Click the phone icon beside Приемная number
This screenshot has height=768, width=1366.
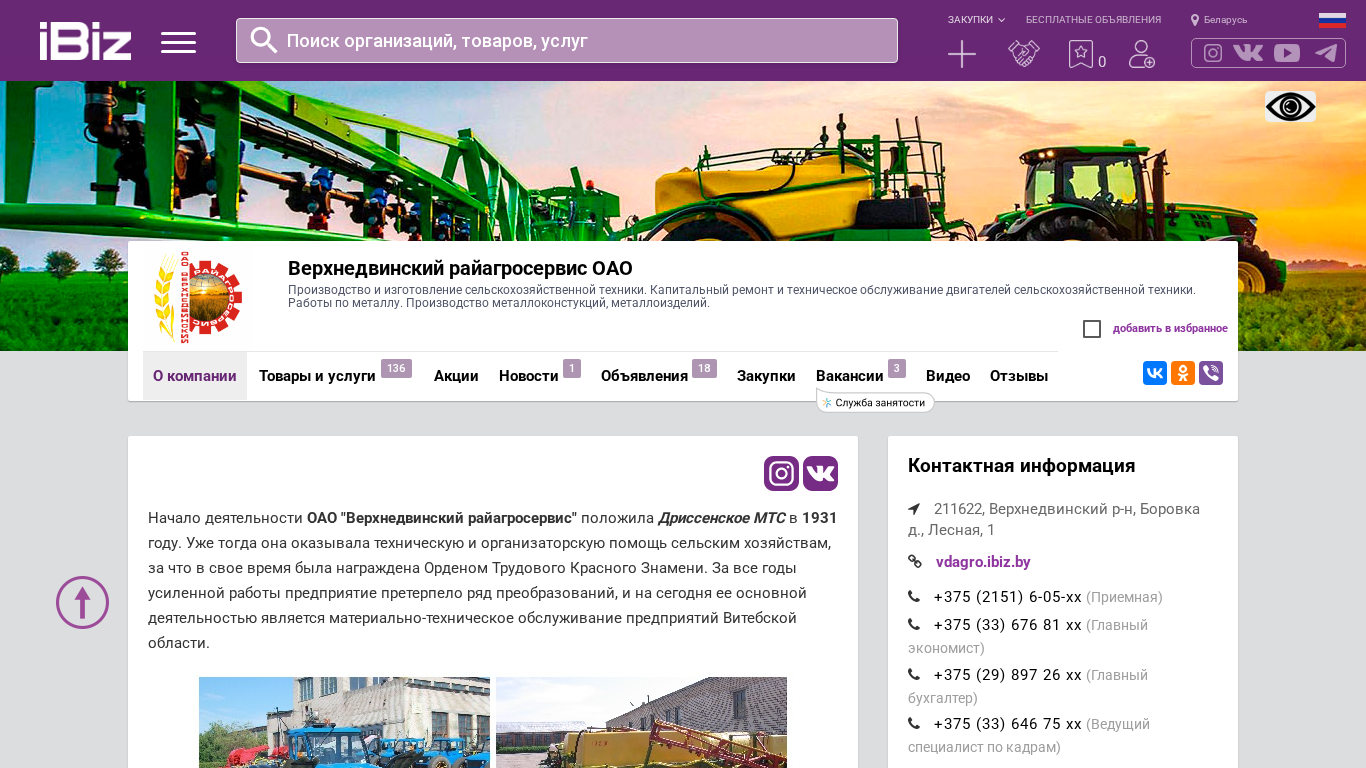[914, 597]
